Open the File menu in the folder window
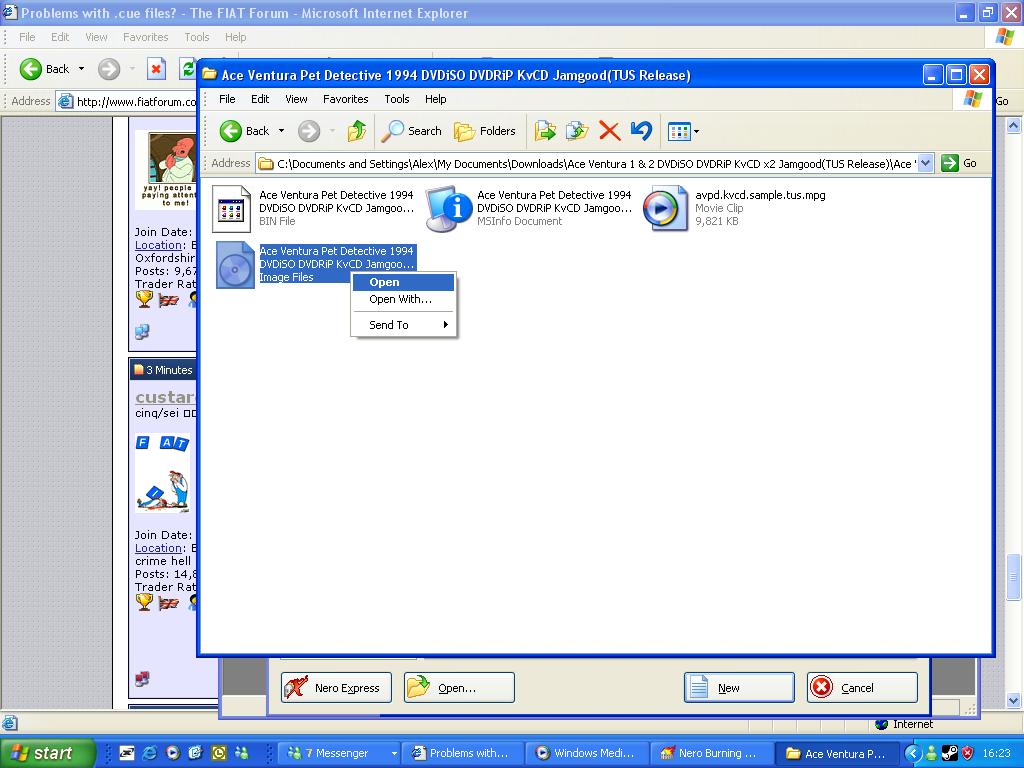Screen dimensions: 1024x768 pos(227,99)
